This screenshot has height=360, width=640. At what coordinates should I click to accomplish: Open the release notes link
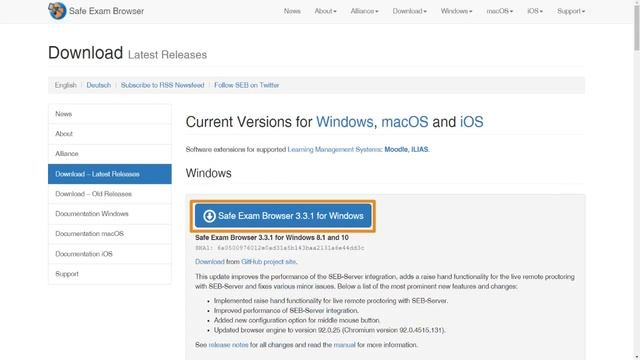point(228,345)
